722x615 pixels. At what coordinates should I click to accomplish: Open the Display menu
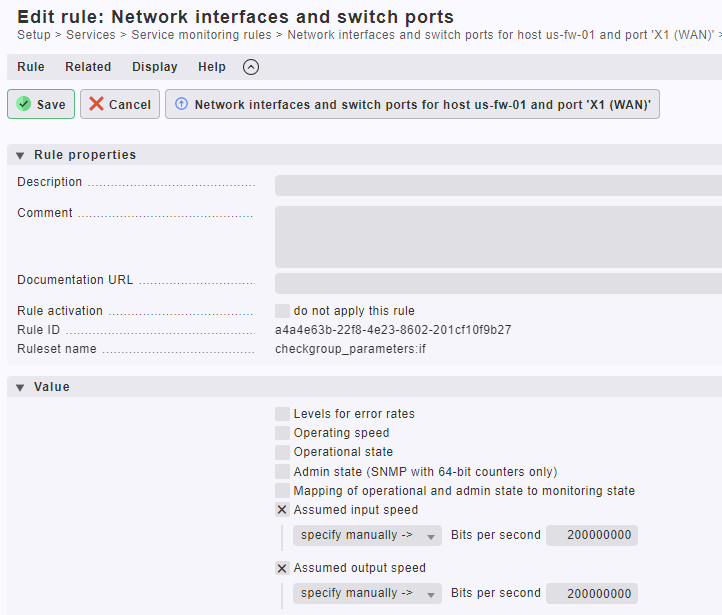click(x=155, y=67)
